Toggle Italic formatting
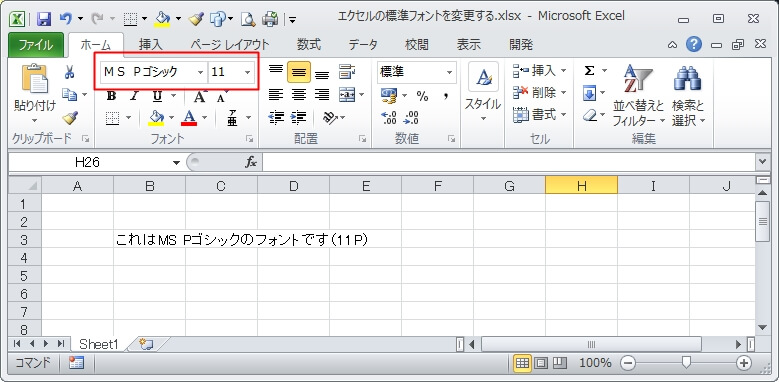 134,96
